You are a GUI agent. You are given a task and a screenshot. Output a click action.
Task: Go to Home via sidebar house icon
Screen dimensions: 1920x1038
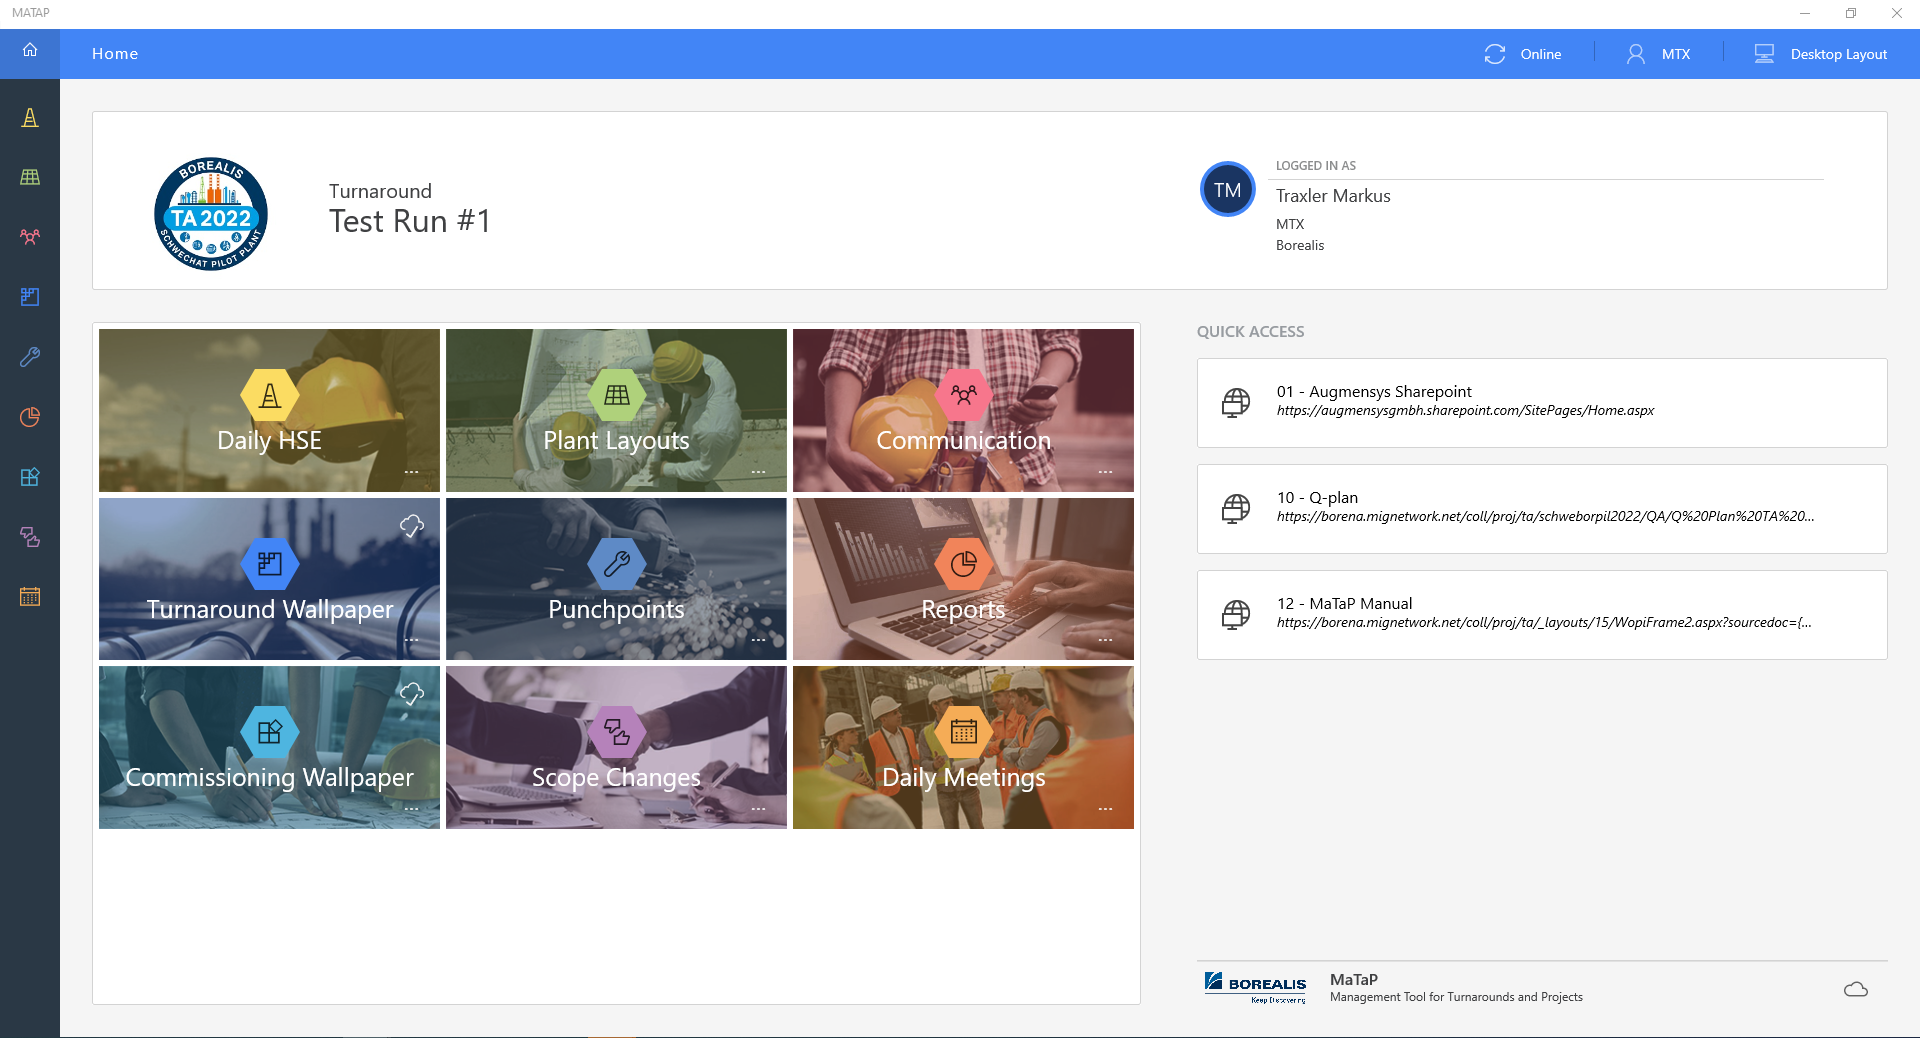point(30,50)
